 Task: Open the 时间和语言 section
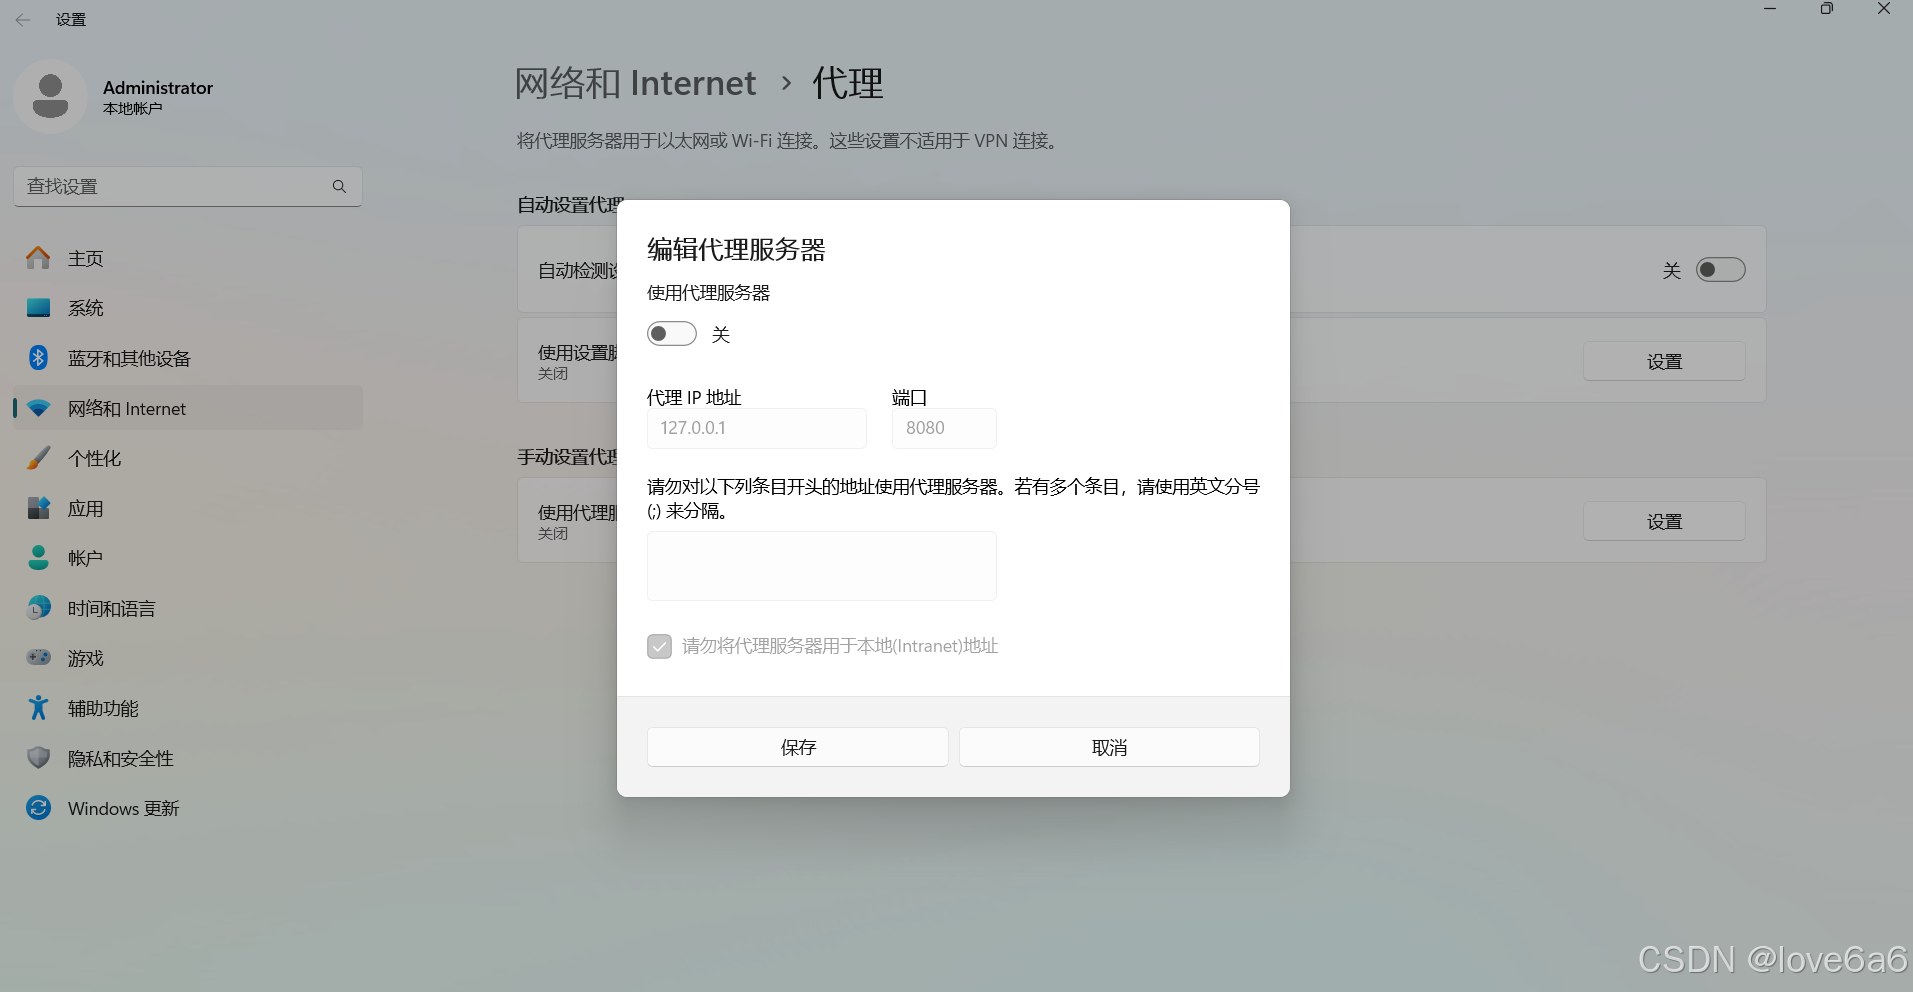coord(188,608)
